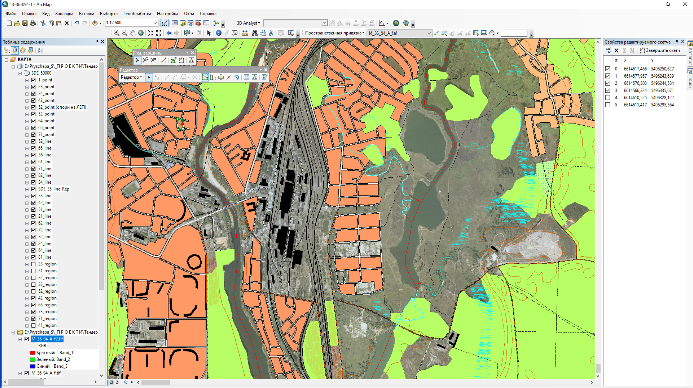Open the Attributes window from Editor toolbar
The width and height of the screenshot is (693, 388).
[x=247, y=77]
